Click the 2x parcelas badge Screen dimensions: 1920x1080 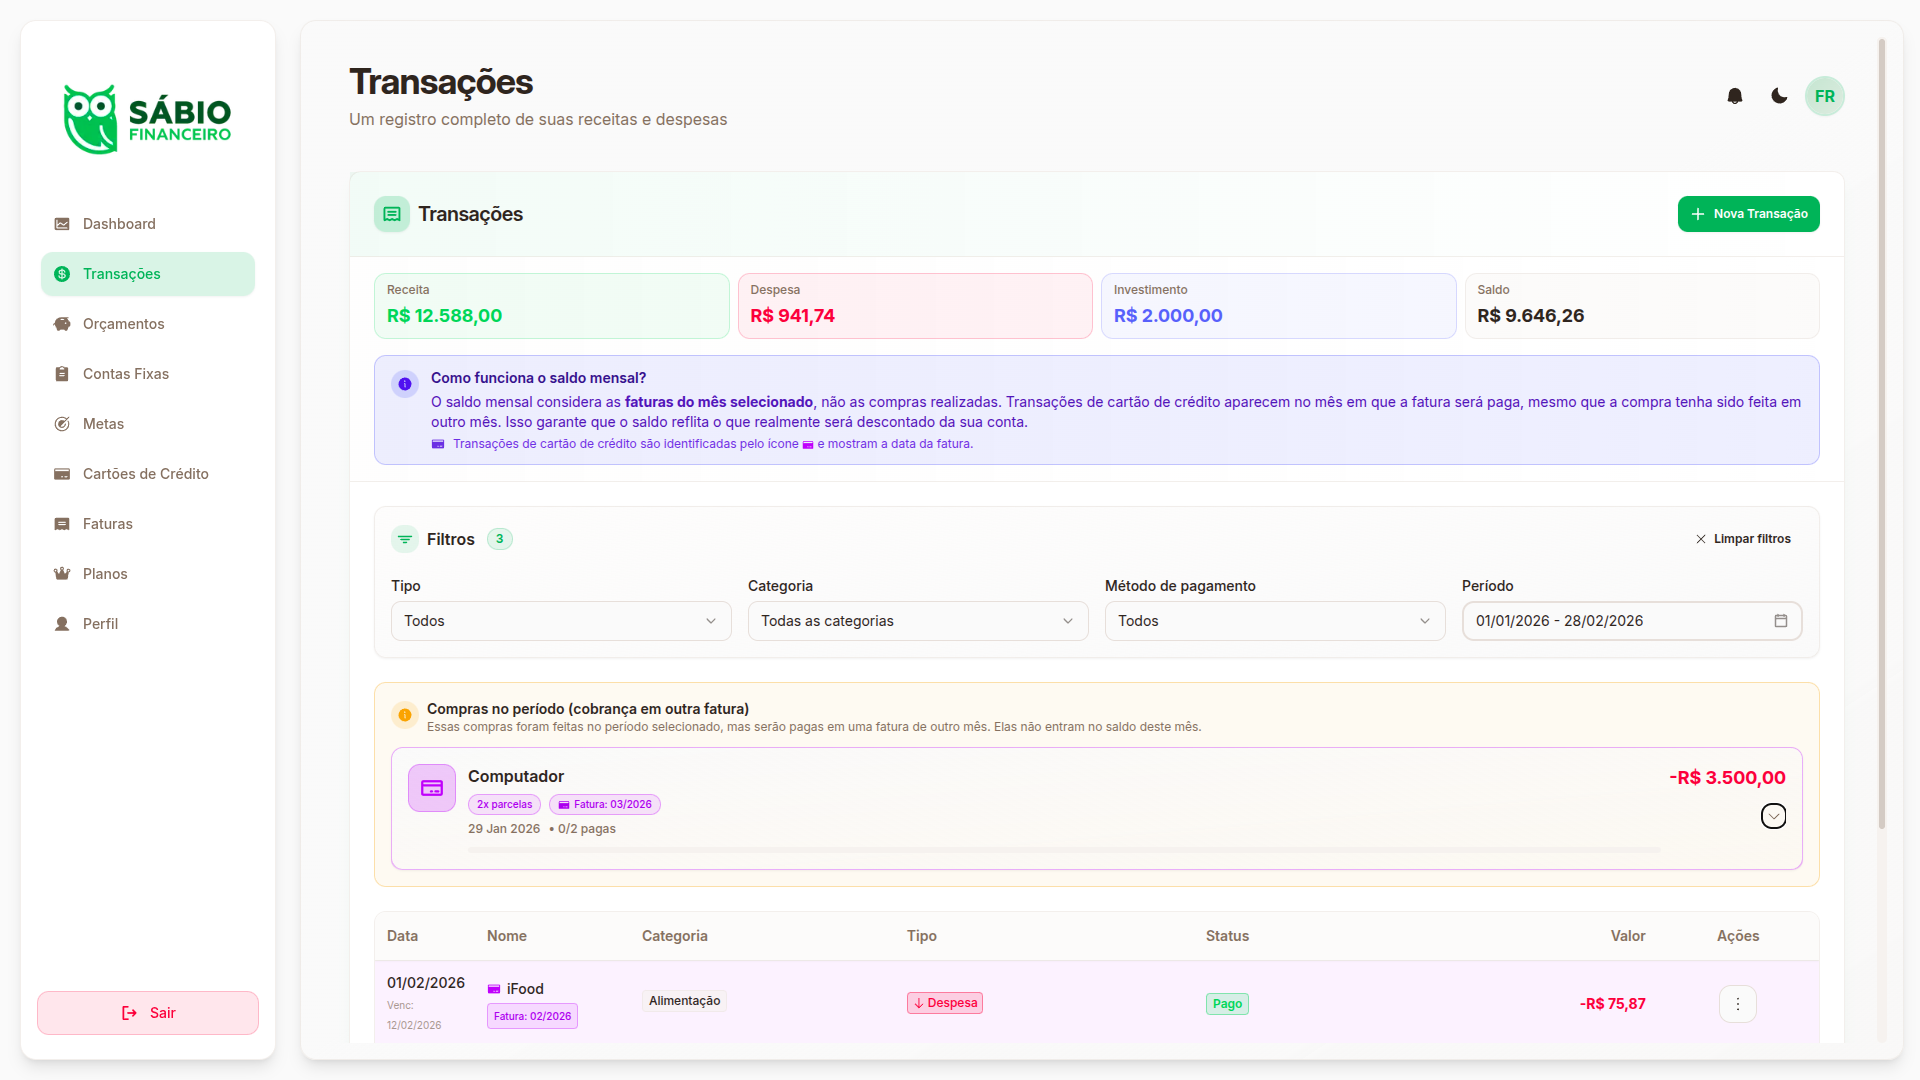pyautogui.click(x=504, y=805)
